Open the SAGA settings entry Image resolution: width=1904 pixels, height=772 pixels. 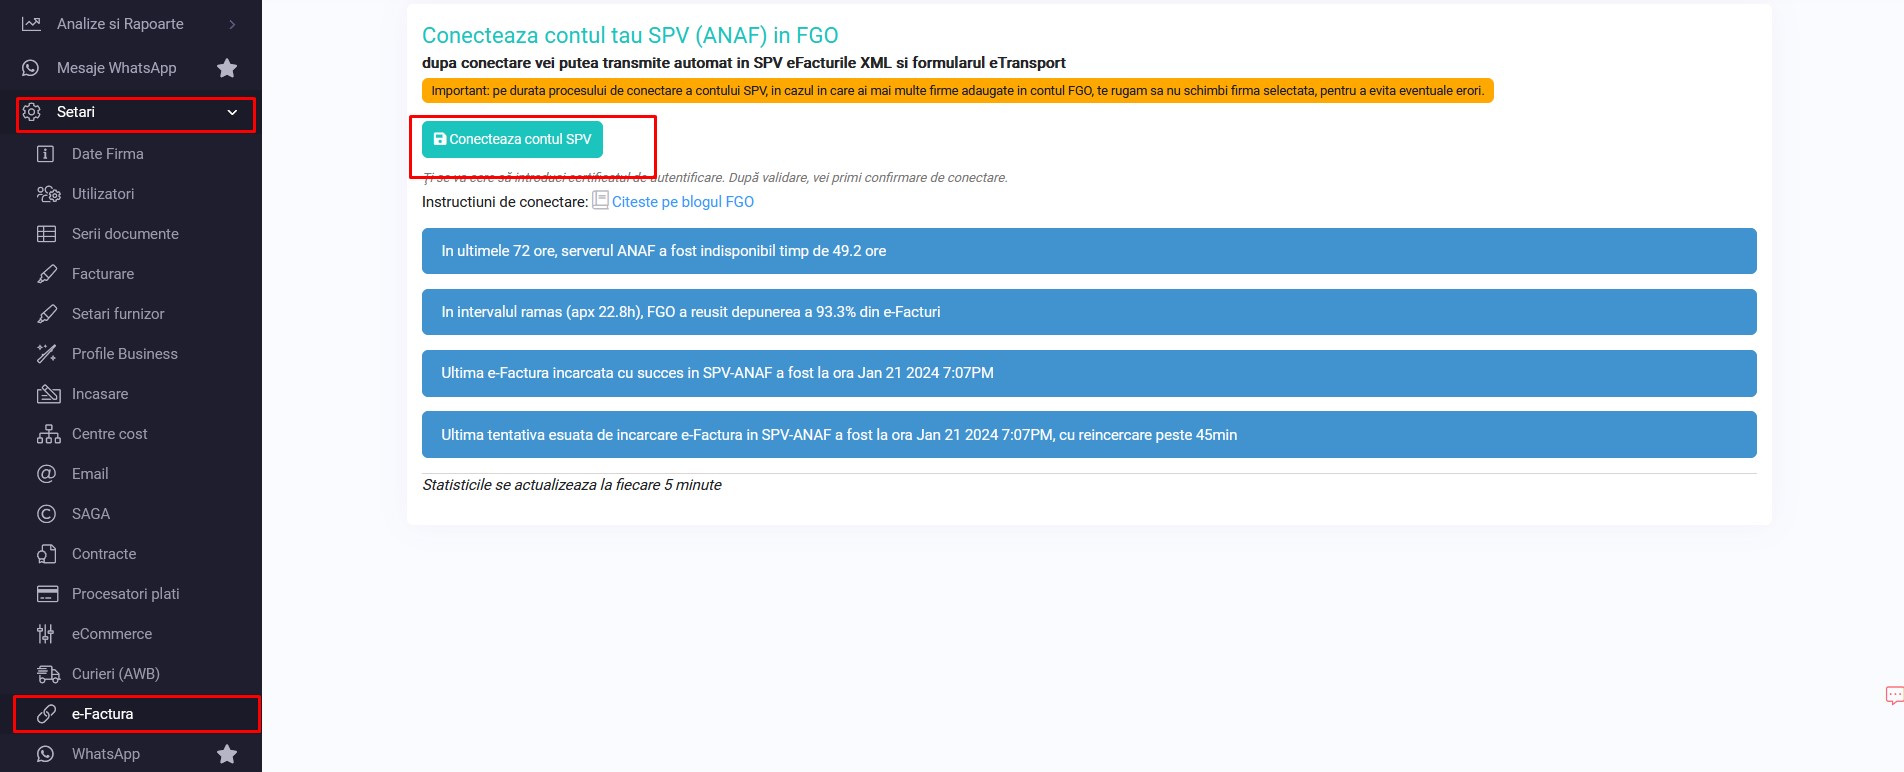(x=91, y=514)
